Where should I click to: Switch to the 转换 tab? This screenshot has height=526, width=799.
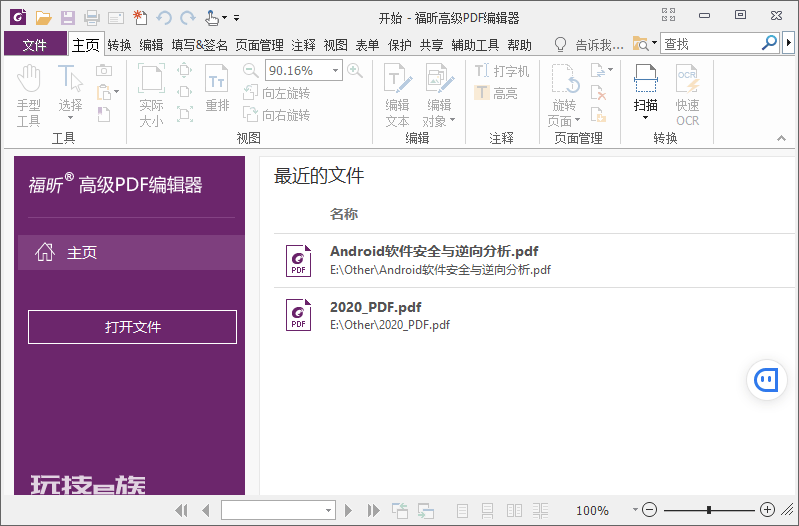point(119,45)
